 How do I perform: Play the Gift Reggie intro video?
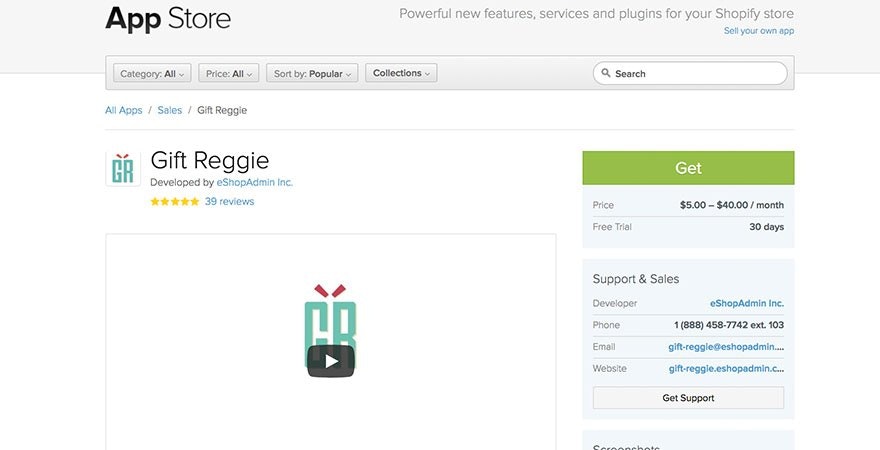pos(330,361)
